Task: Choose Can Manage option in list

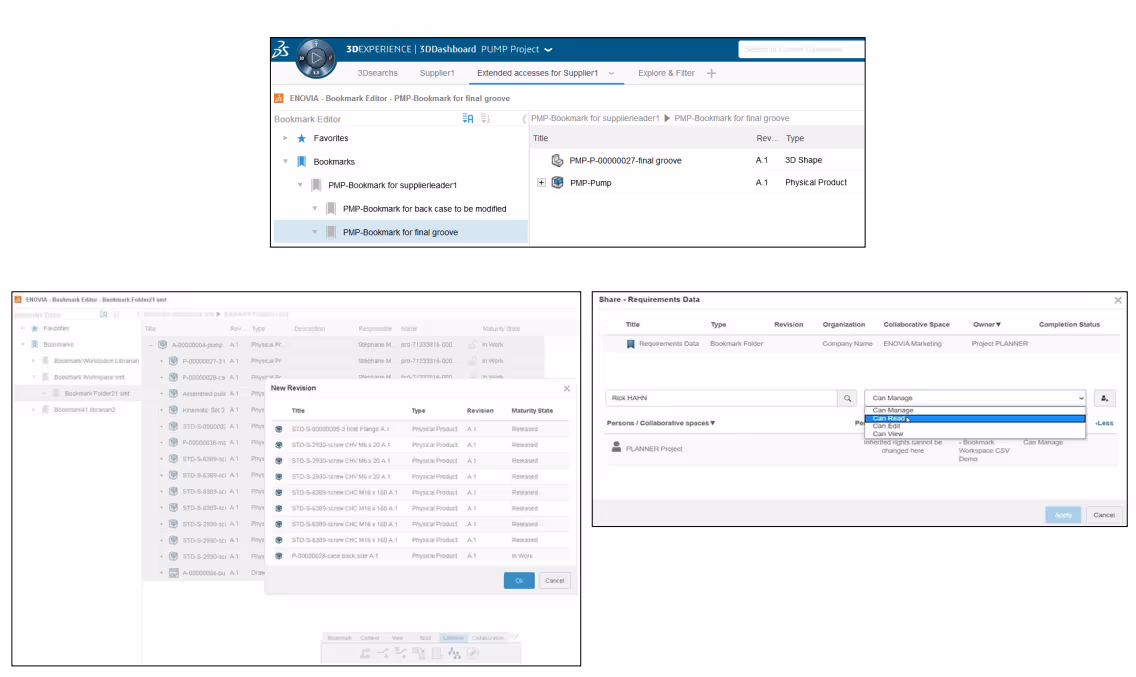Action: [x=975, y=410]
